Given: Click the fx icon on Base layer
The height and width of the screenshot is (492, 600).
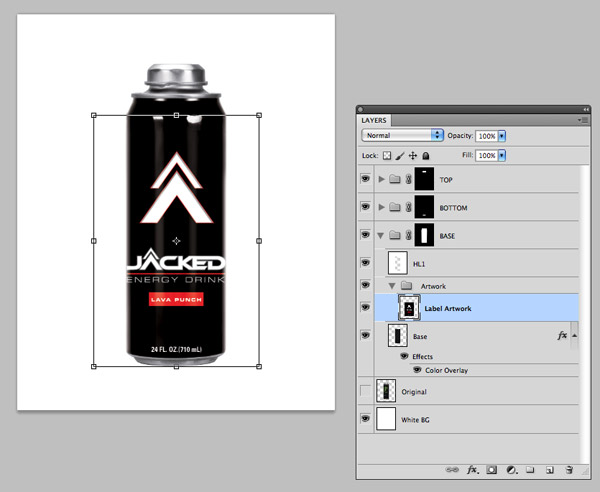Looking at the screenshot, I should 562,336.
